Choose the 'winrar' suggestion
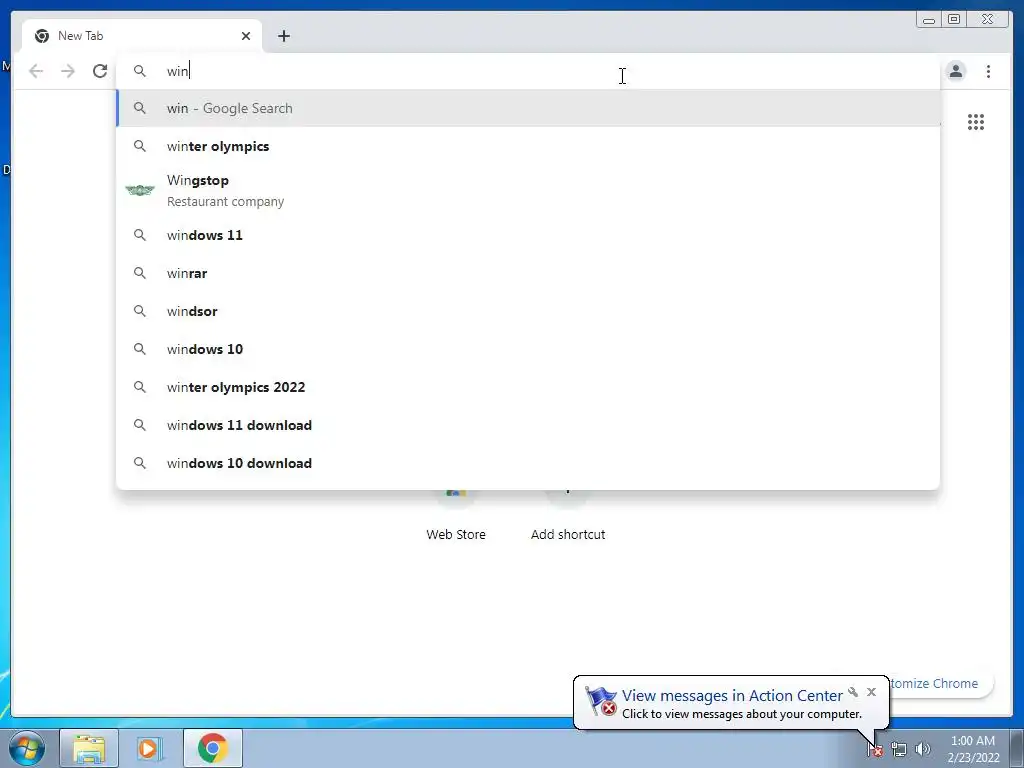The height and width of the screenshot is (768, 1024). (x=528, y=273)
